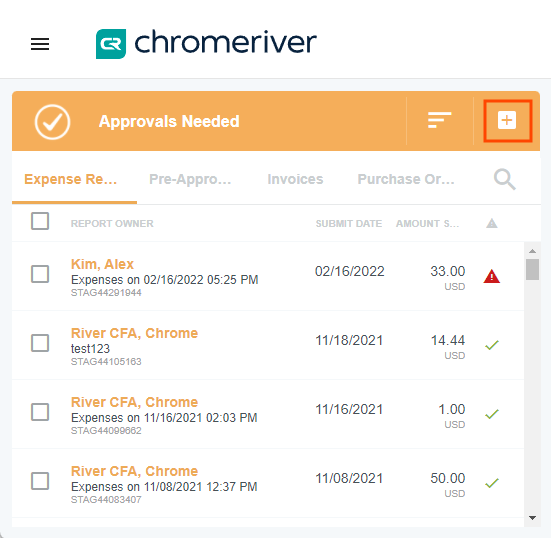Open Kim, Alex report owner link
Screen dimensions: 551x538
point(102,264)
